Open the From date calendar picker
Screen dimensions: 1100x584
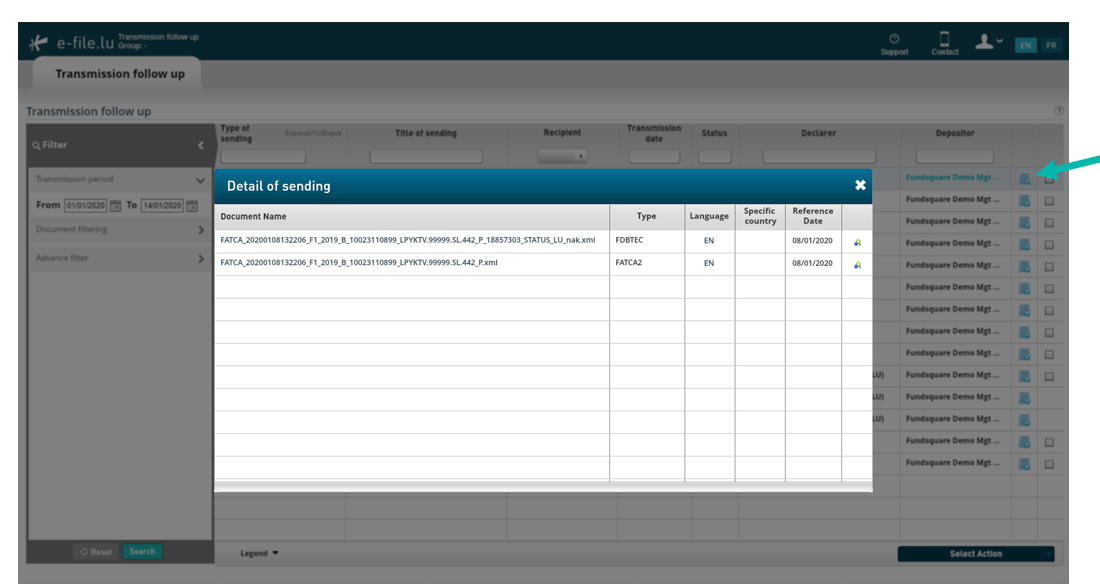click(116, 206)
